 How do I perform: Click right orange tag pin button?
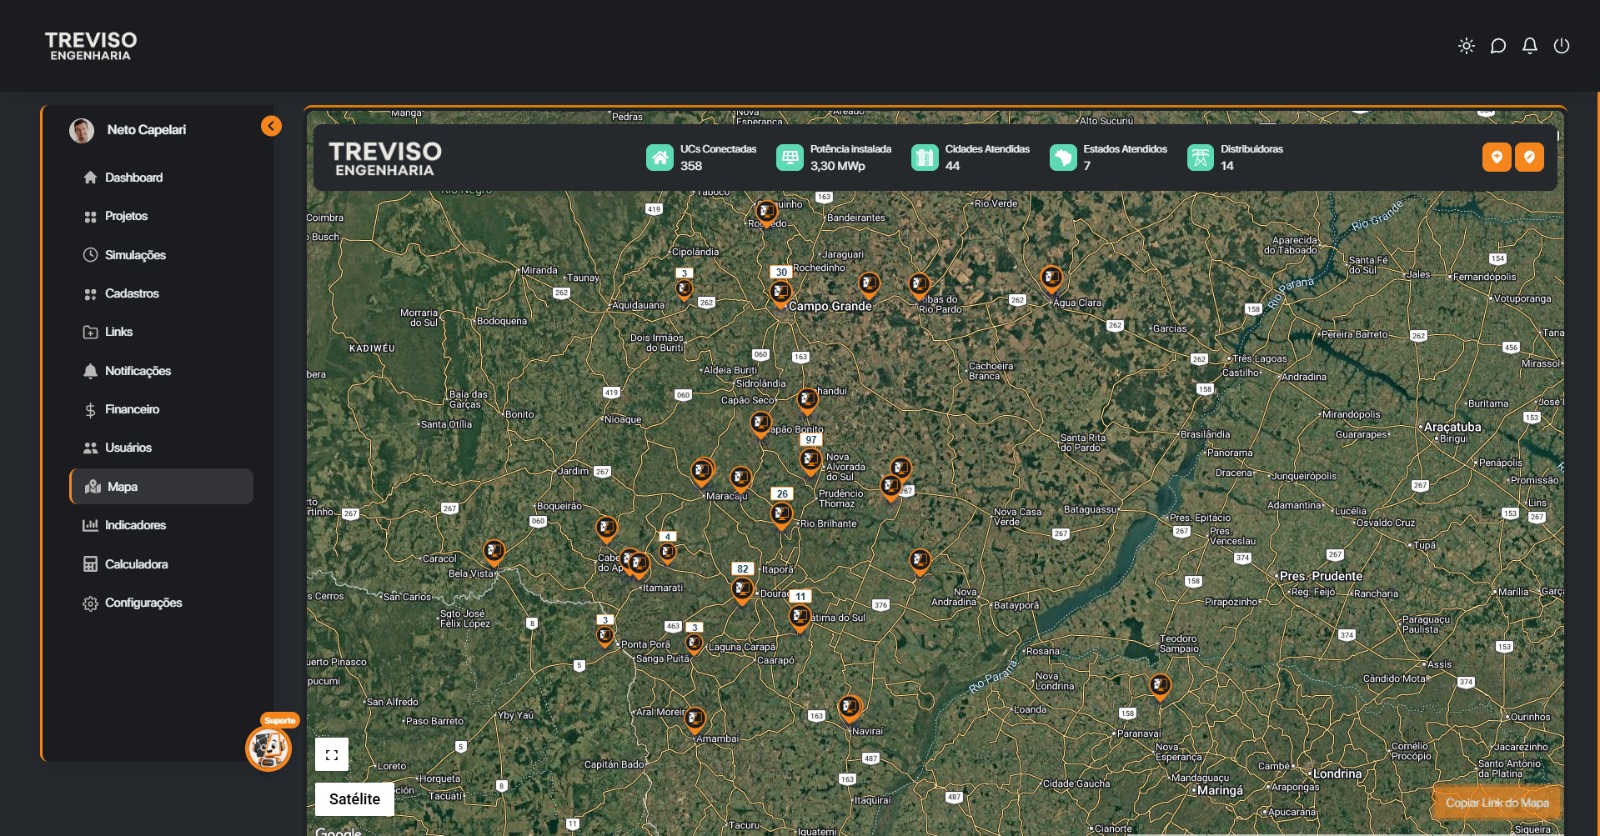click(x=1529, y=157)
